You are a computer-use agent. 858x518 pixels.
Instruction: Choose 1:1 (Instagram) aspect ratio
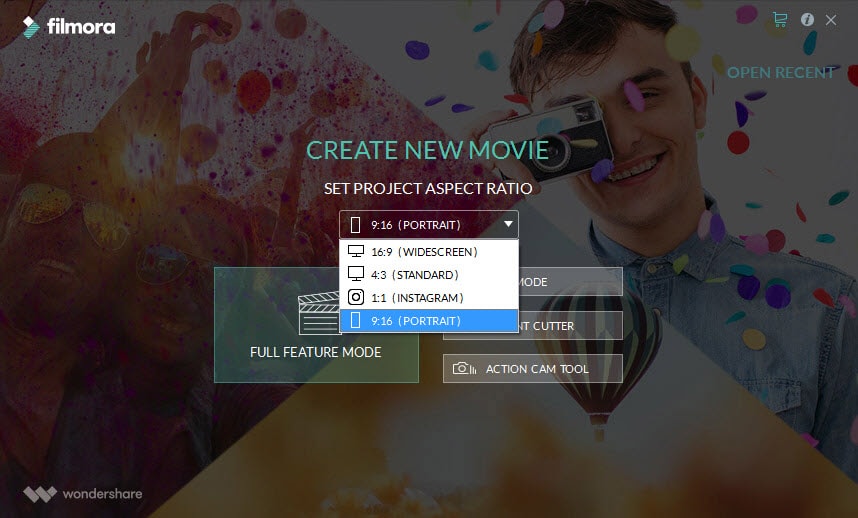[429, 298]
